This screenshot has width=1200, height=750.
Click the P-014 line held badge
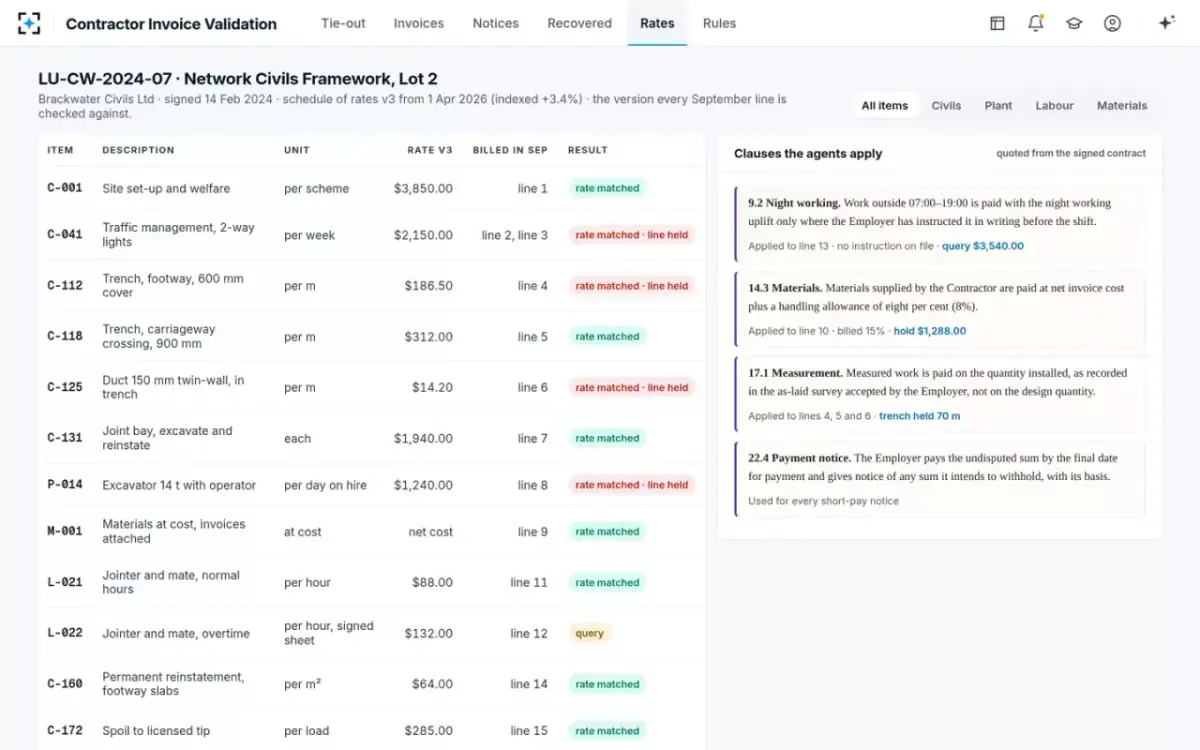click(x=632, y=485)
